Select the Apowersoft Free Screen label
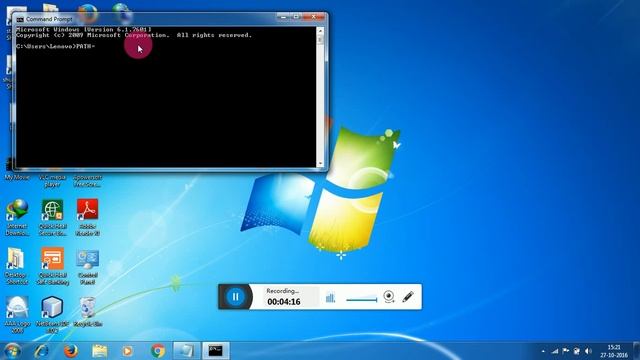Image resolution: width=640 pixels, height=360 pixels. coord(87,181)
